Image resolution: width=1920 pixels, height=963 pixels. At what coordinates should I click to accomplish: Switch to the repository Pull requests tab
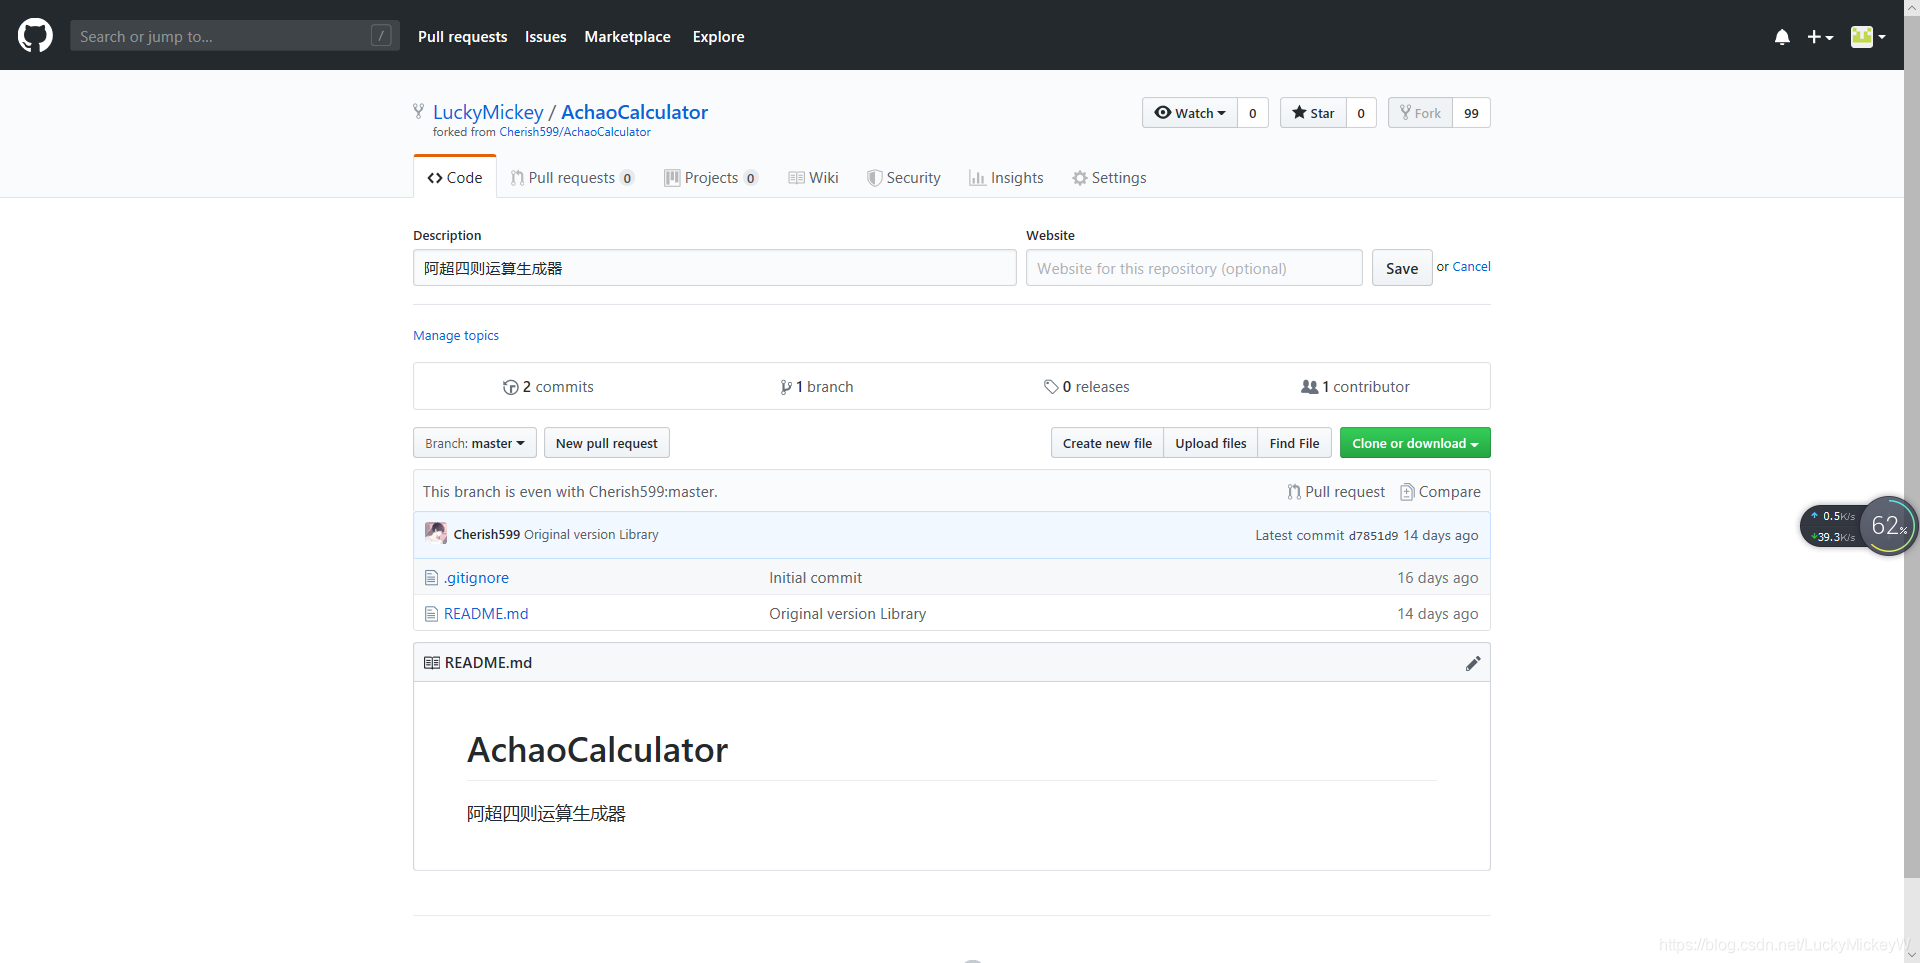(572, 178)
